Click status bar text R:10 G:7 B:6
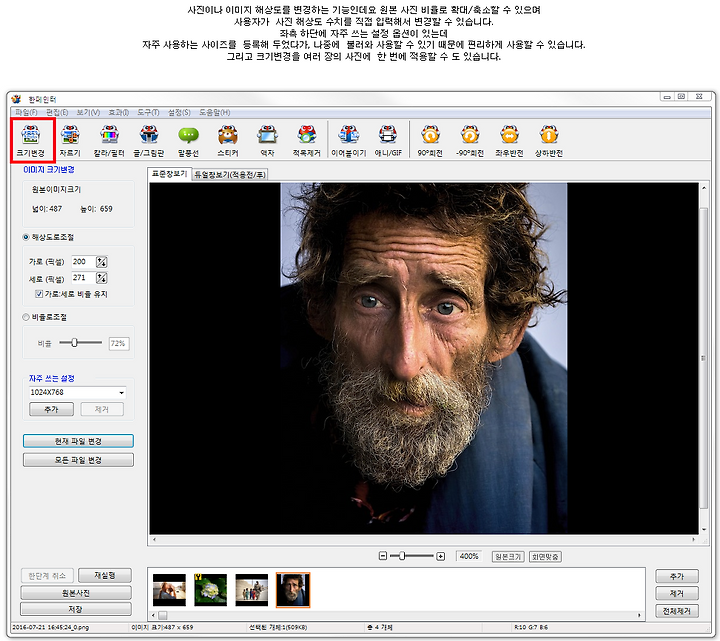The height and width of the screenshot is (641, 720). click(x=531, y=627)
